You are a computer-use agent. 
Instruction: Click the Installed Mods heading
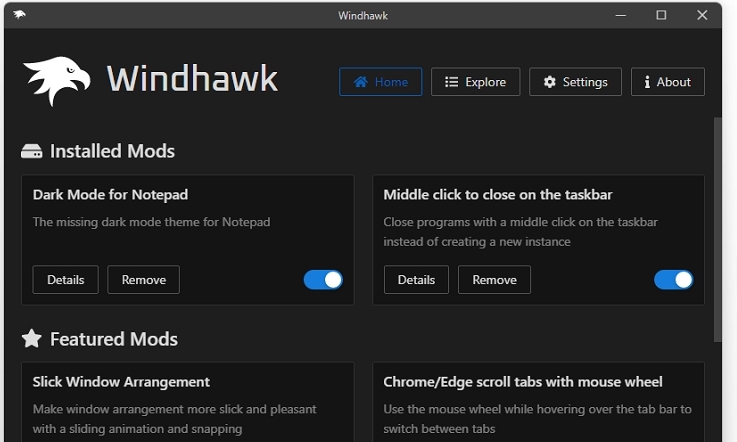tap(112, 151)
